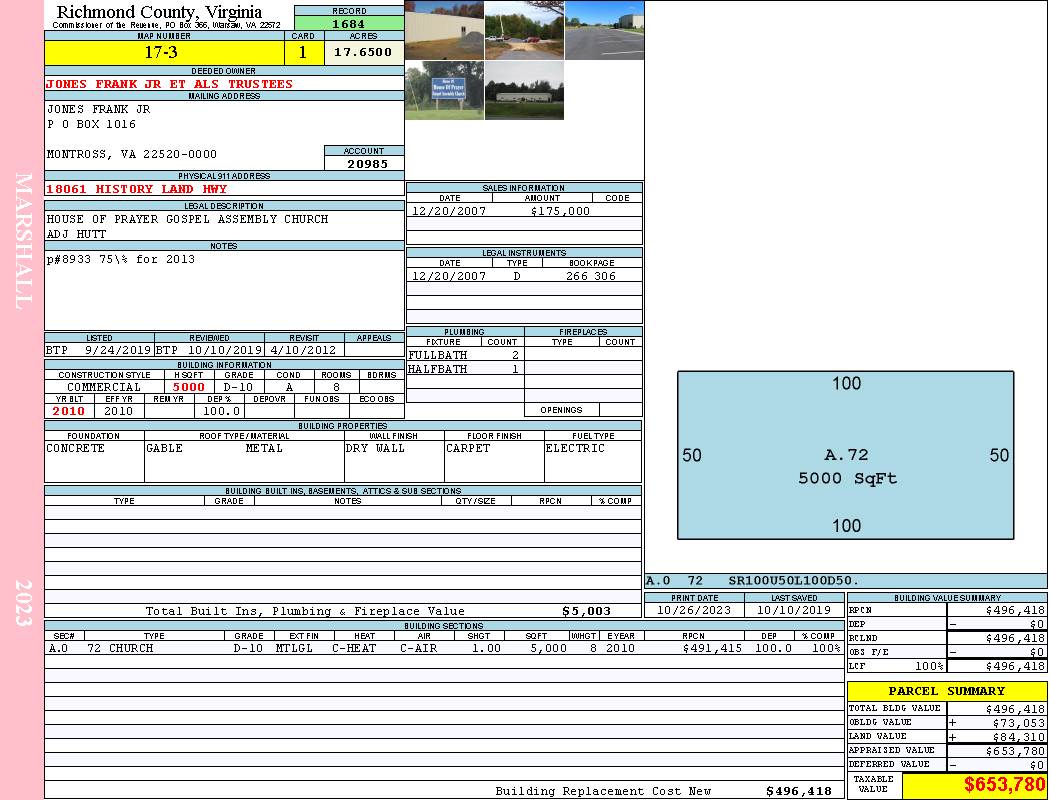Open the long white building photo thumbnail
Image resolution: width=1050 pixels, height=800 pixels.
click(x=524, y=90)
